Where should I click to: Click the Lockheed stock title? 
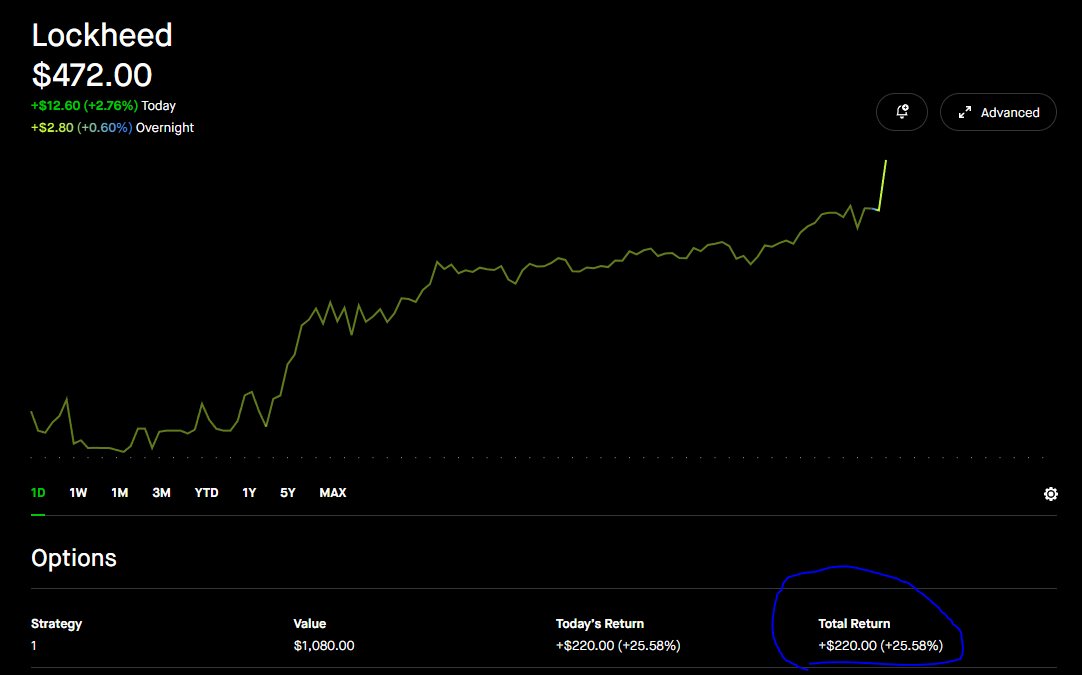pyautogui.click(x=102, y=35)
